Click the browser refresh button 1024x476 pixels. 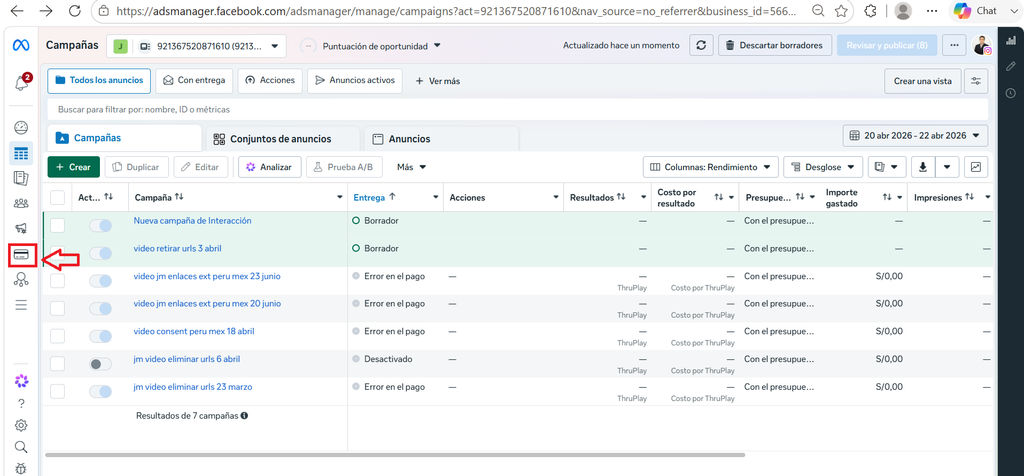coord(74,11)
